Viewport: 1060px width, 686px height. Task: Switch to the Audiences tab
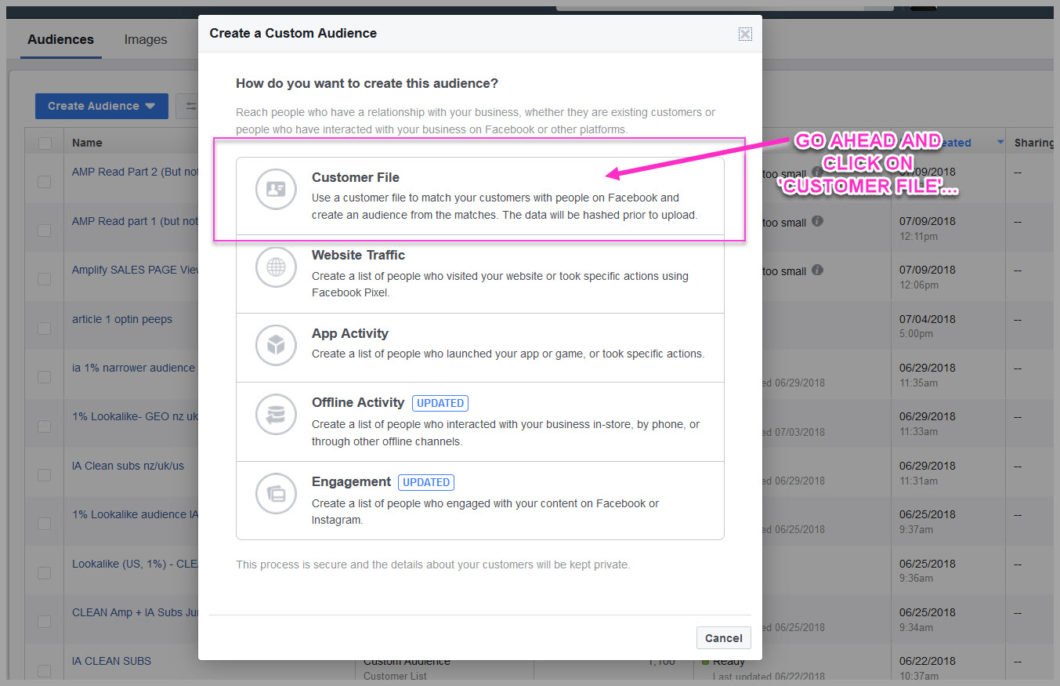(61, 39)
